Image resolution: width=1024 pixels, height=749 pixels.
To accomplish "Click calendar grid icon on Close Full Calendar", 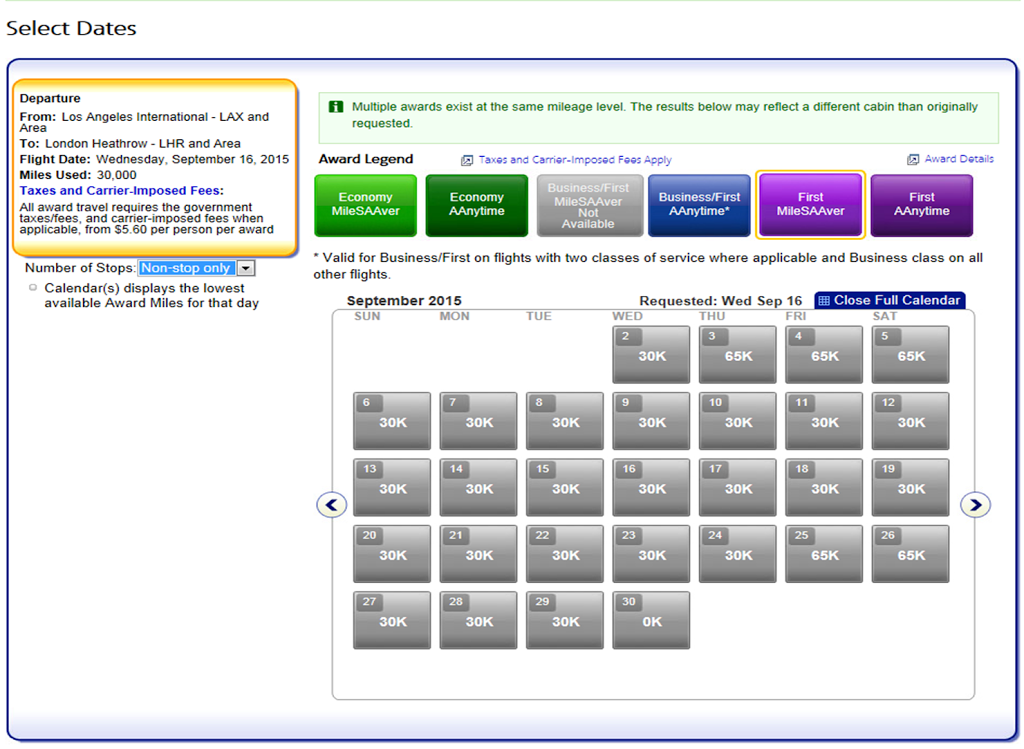I will click(x=824, y=300).
